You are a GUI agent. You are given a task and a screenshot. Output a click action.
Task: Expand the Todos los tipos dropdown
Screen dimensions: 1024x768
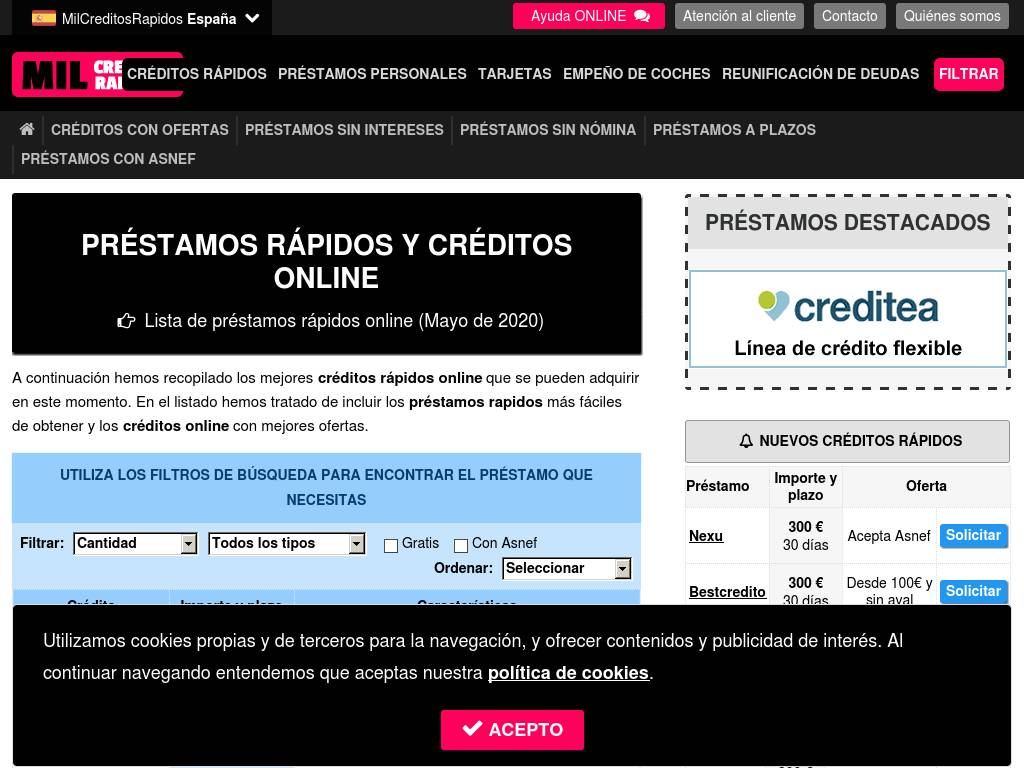pos(287,543)
